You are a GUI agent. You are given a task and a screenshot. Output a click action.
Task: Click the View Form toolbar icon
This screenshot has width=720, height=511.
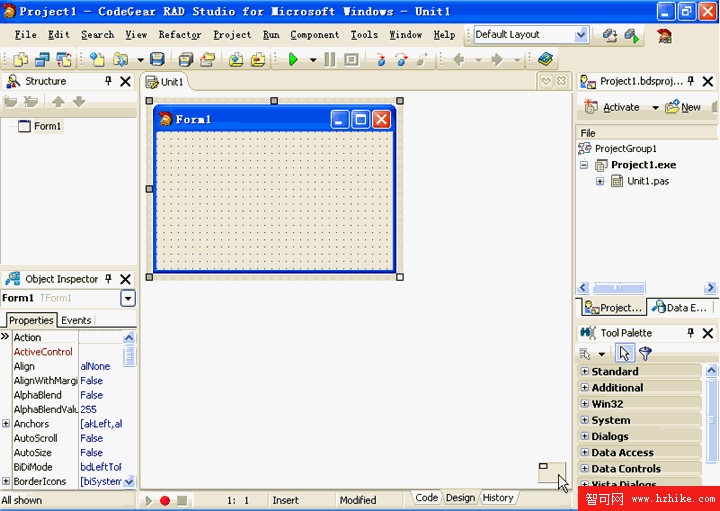click(42, 59)
